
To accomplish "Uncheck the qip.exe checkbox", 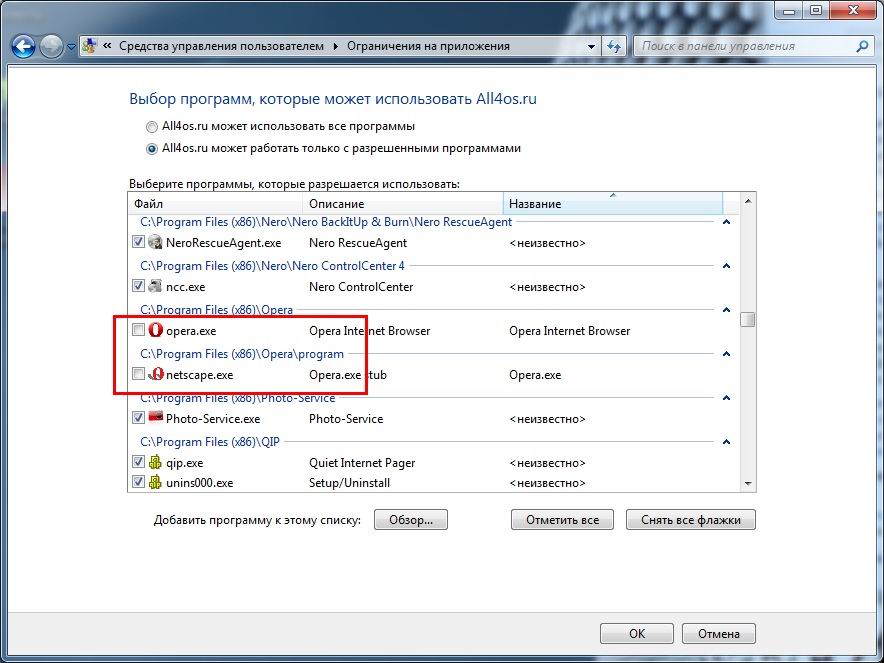I will (x=138, y=462).
